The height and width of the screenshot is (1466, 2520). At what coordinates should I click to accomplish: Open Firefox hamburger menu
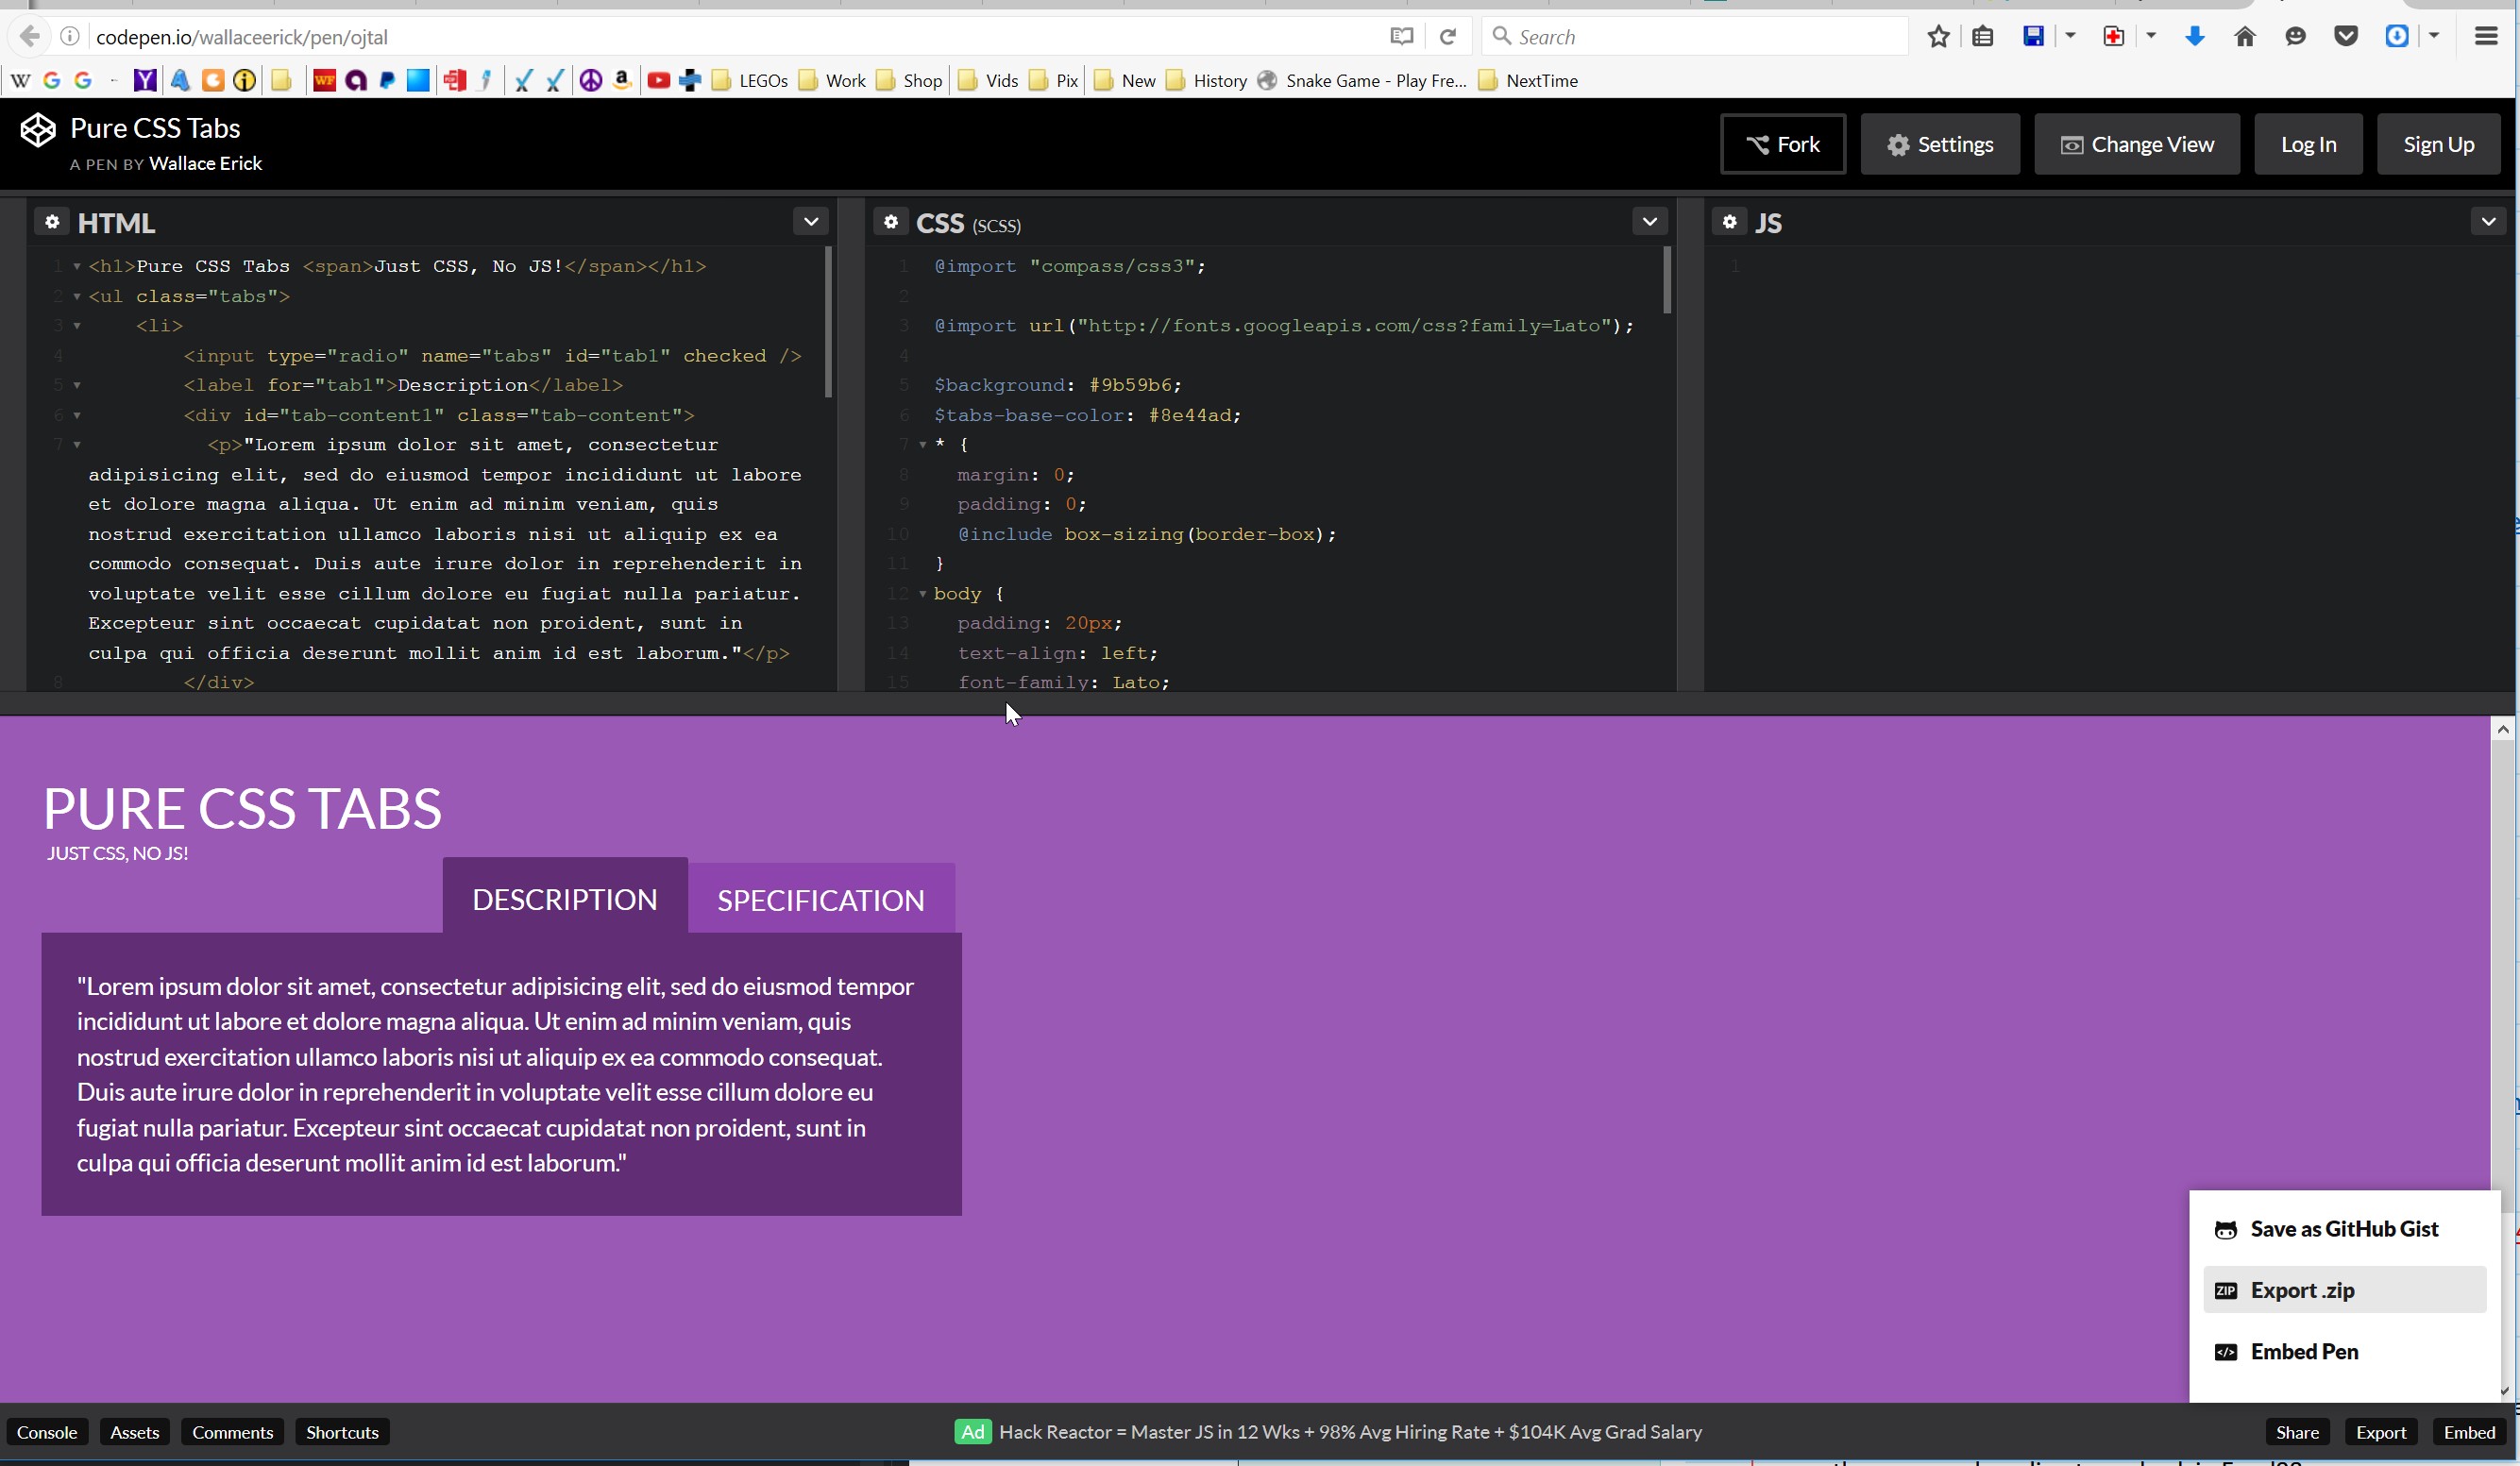pyautogui.click(x=2485, y=37)
